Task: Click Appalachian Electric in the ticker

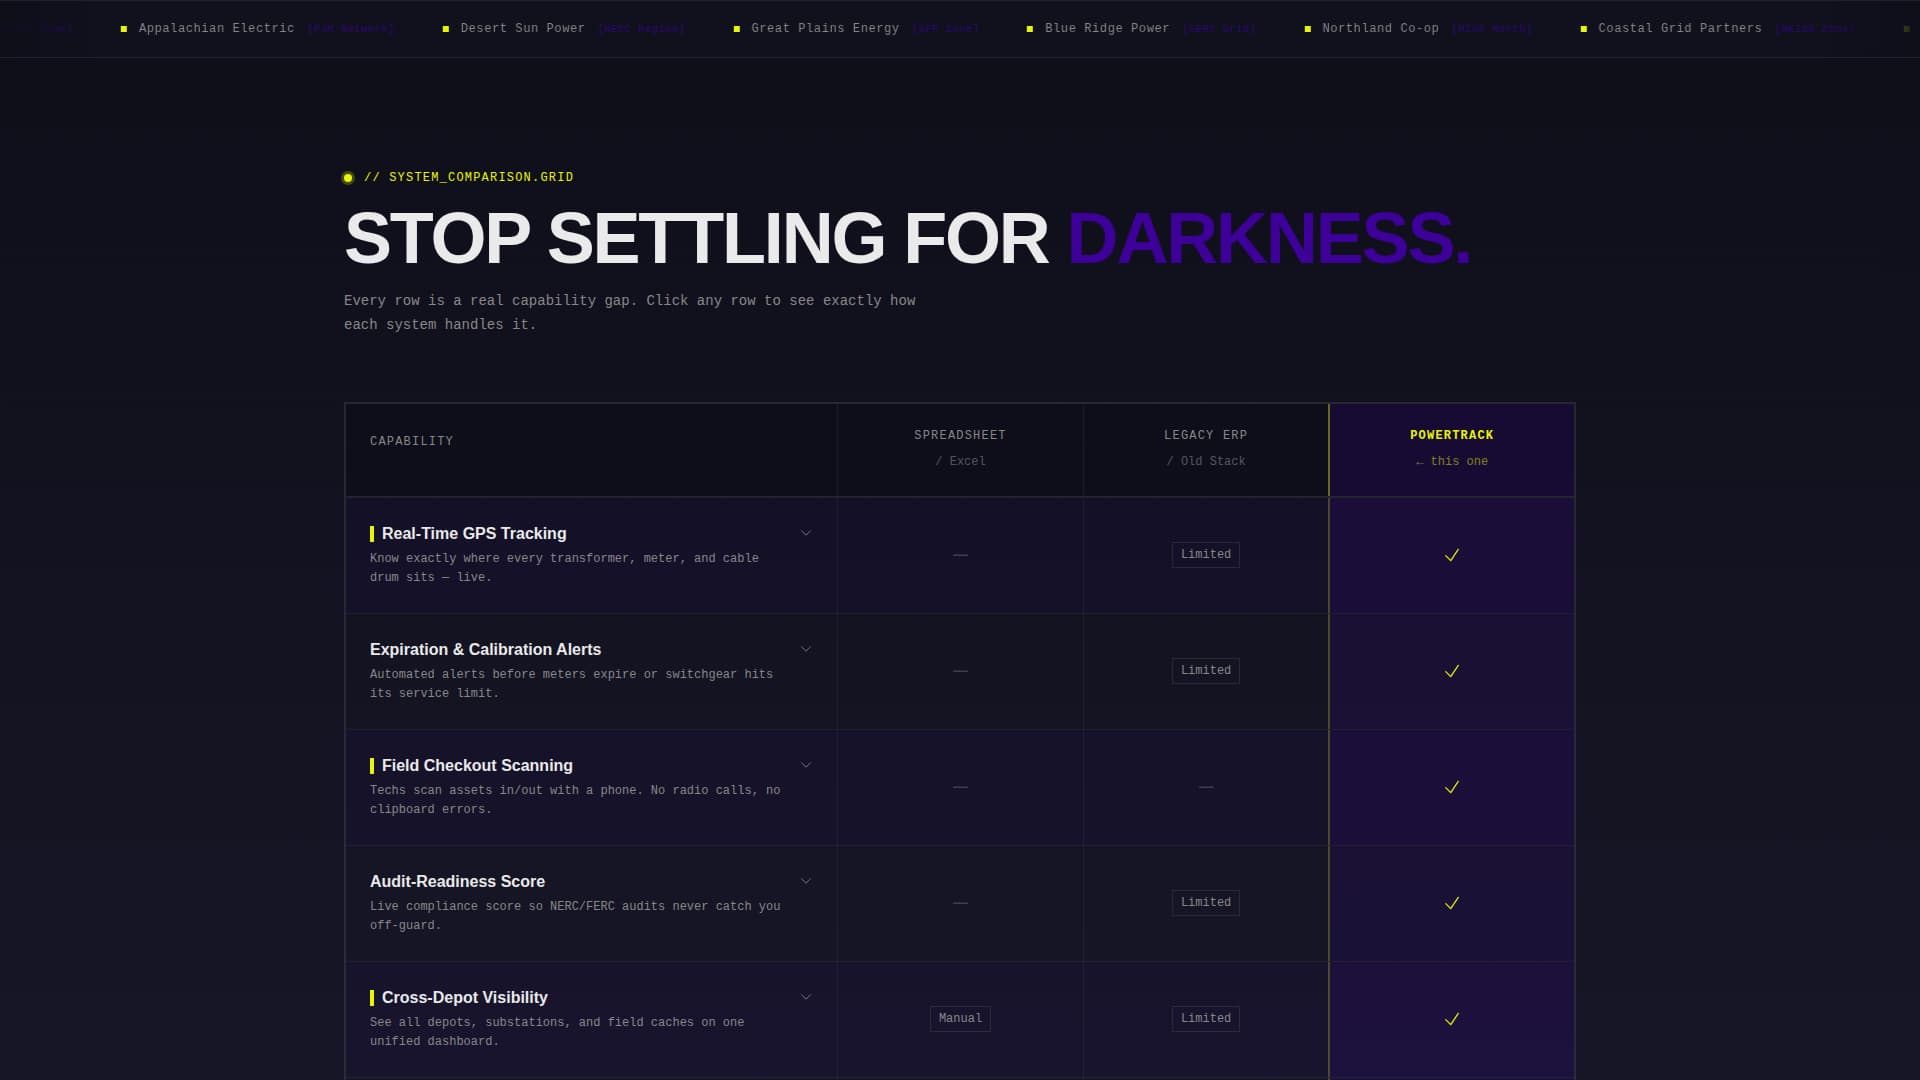Action: pyautogui.click(x=216, y=28)
